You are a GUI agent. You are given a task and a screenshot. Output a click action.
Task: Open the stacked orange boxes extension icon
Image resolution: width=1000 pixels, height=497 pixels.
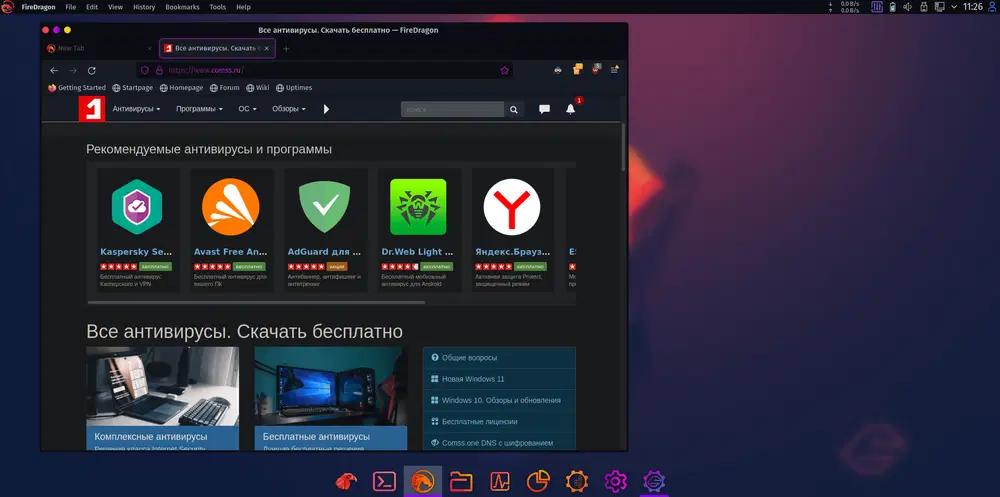click(x=578, y=70)
